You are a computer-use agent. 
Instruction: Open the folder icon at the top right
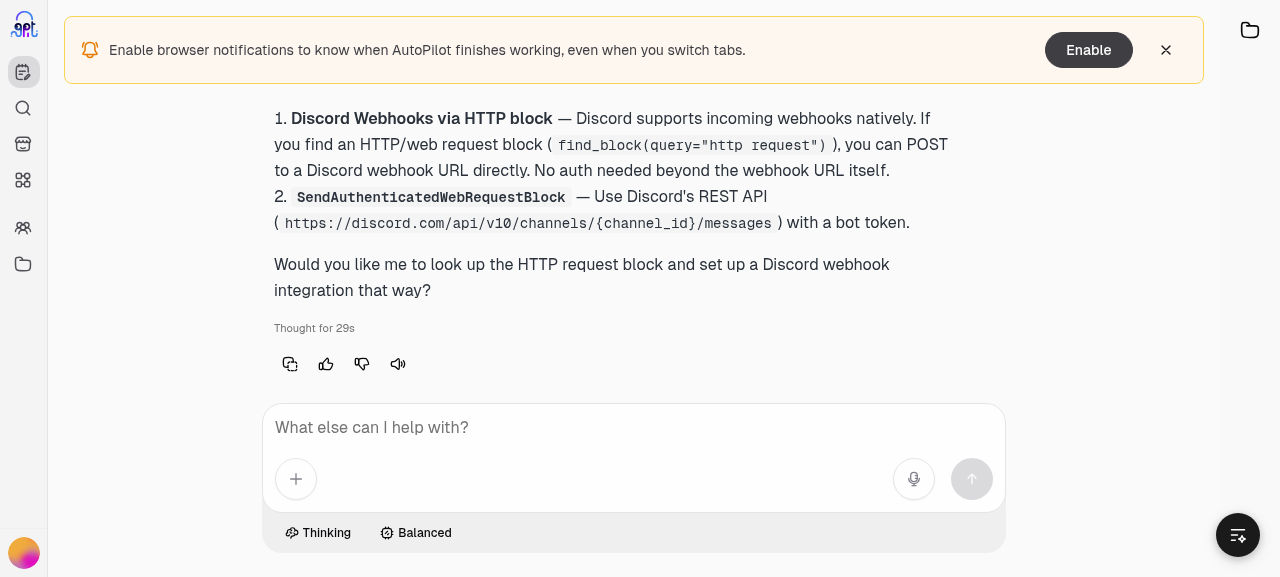click(x=1250, y=30)
